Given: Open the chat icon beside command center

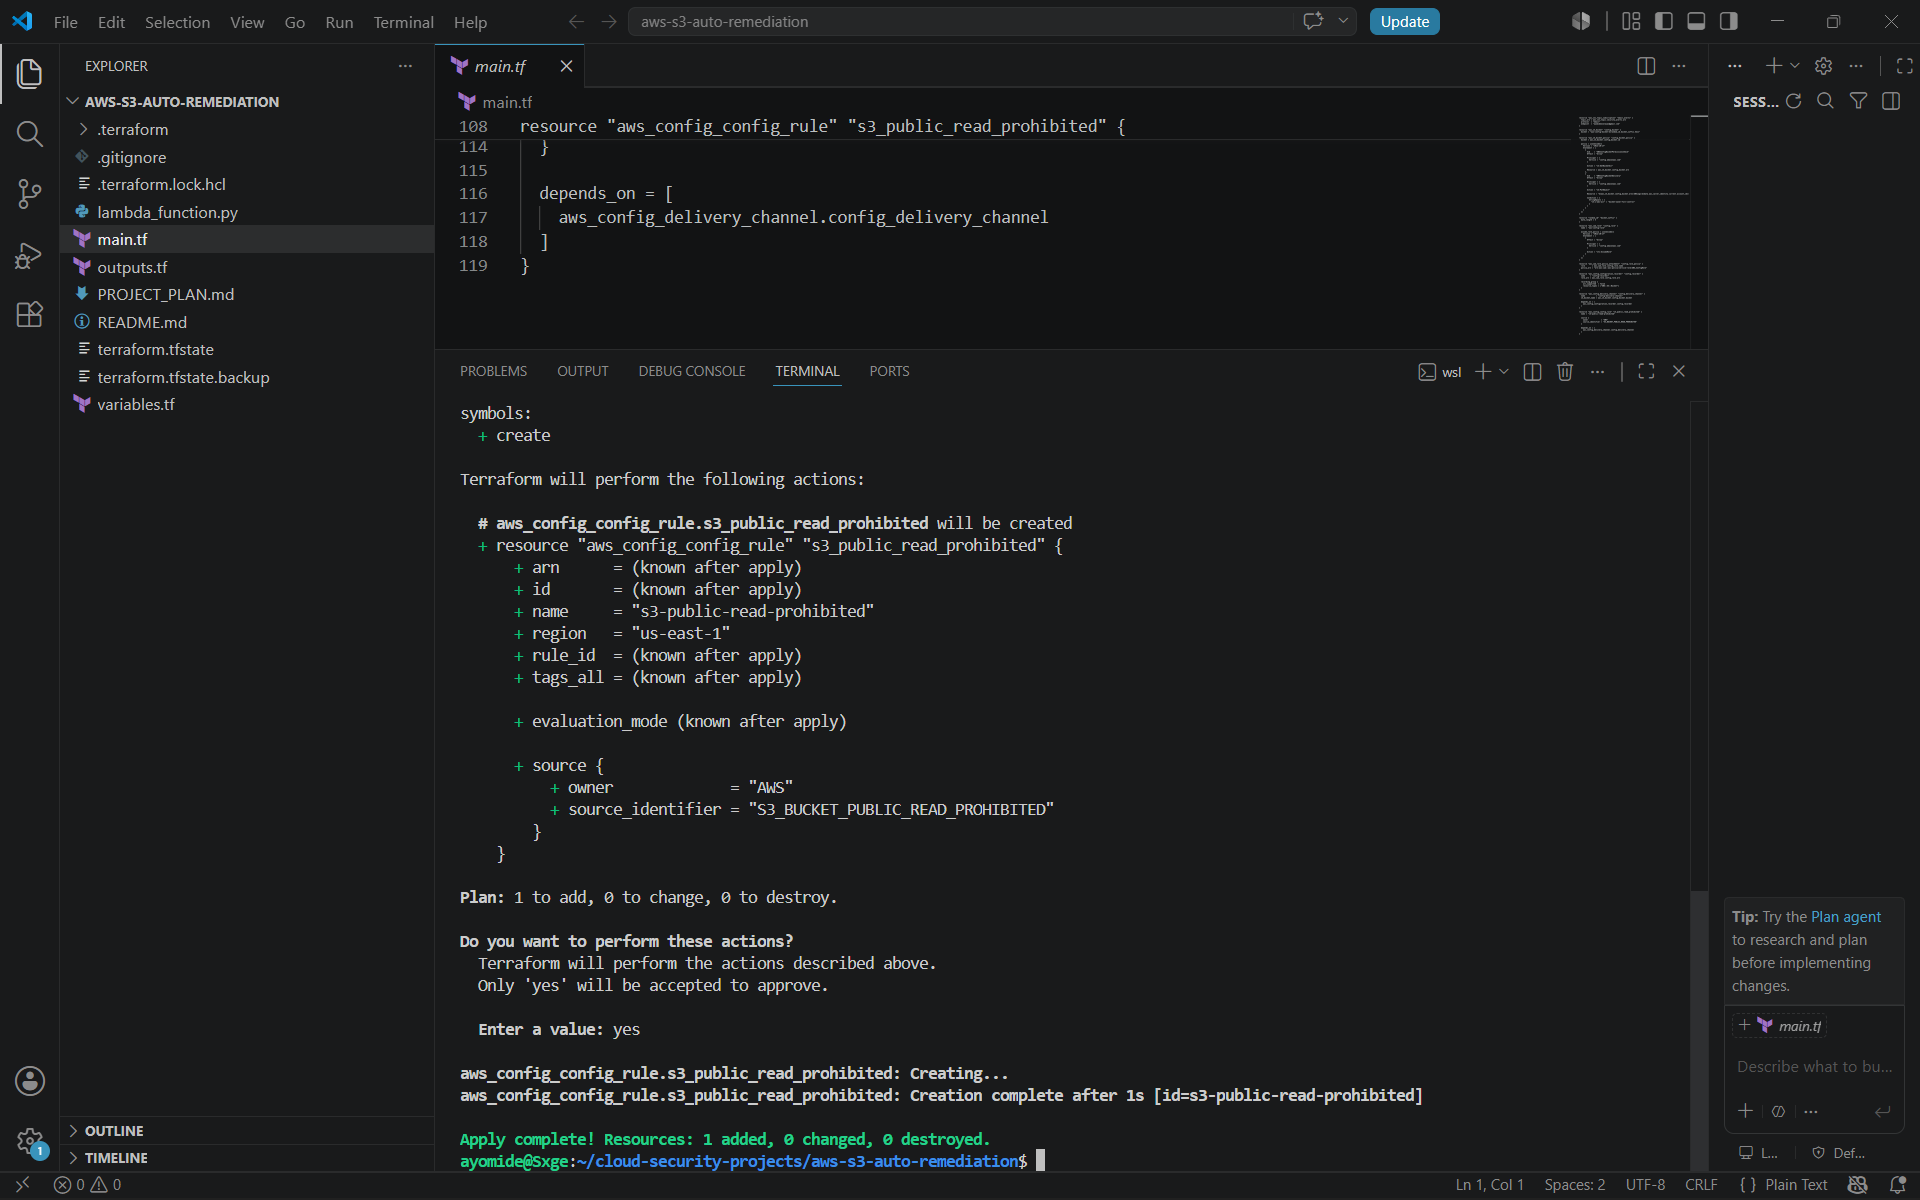Looking at the screenshot, I should click(x=1313, y=21).
